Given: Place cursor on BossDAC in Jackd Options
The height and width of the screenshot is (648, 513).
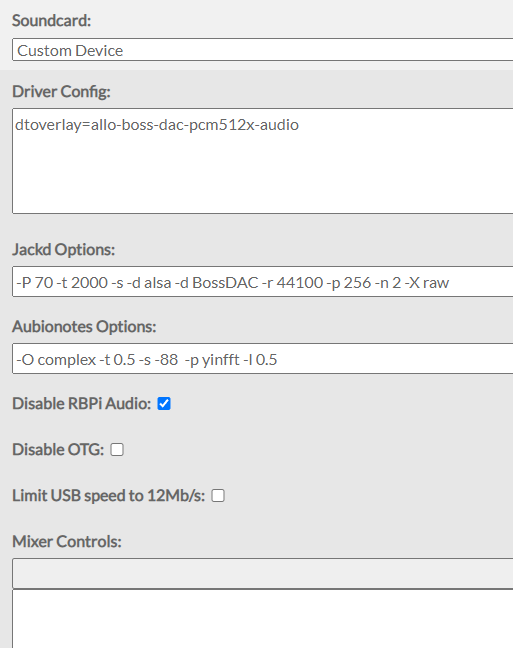Looking at the screenshot, I should click(x=225, y=283).
